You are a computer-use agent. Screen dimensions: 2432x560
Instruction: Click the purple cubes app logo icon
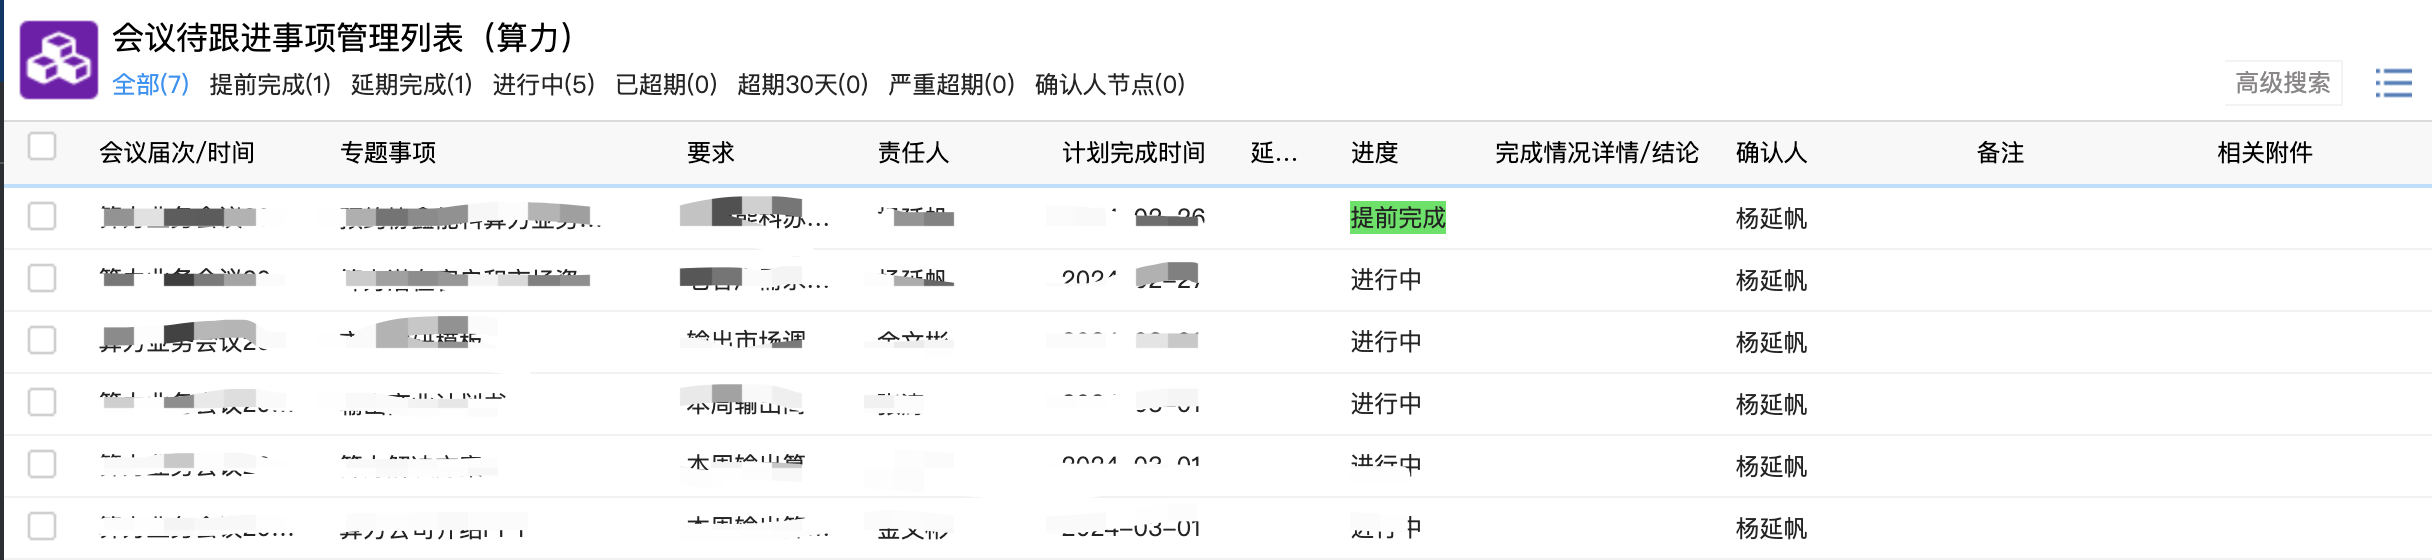59,60
